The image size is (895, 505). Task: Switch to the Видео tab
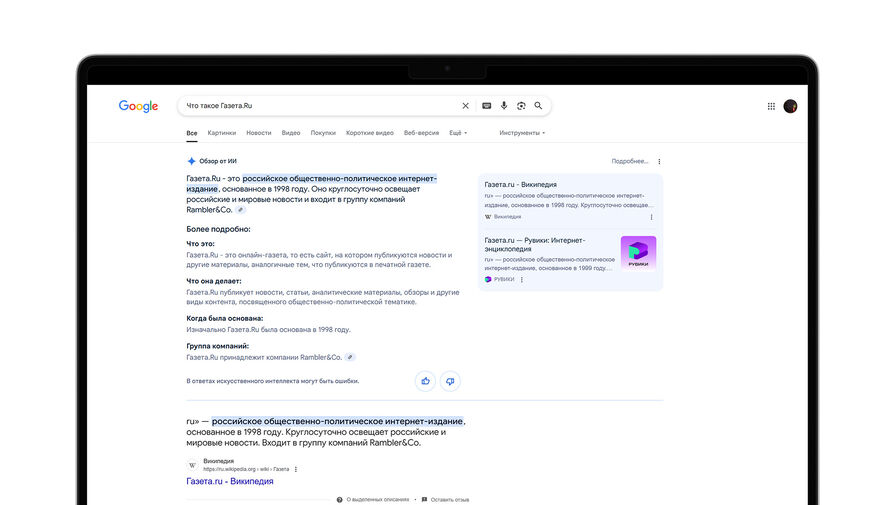pos(291,133)
